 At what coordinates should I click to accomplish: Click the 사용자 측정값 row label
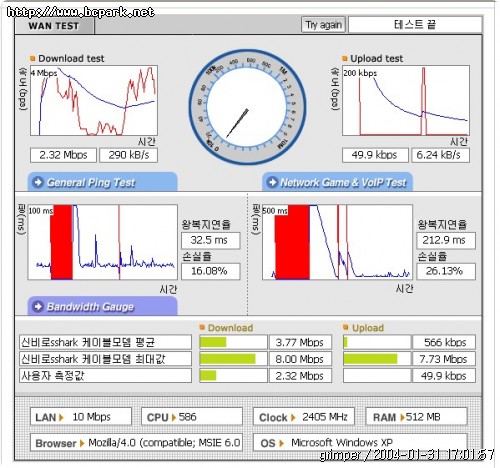(x=105, y=376)
